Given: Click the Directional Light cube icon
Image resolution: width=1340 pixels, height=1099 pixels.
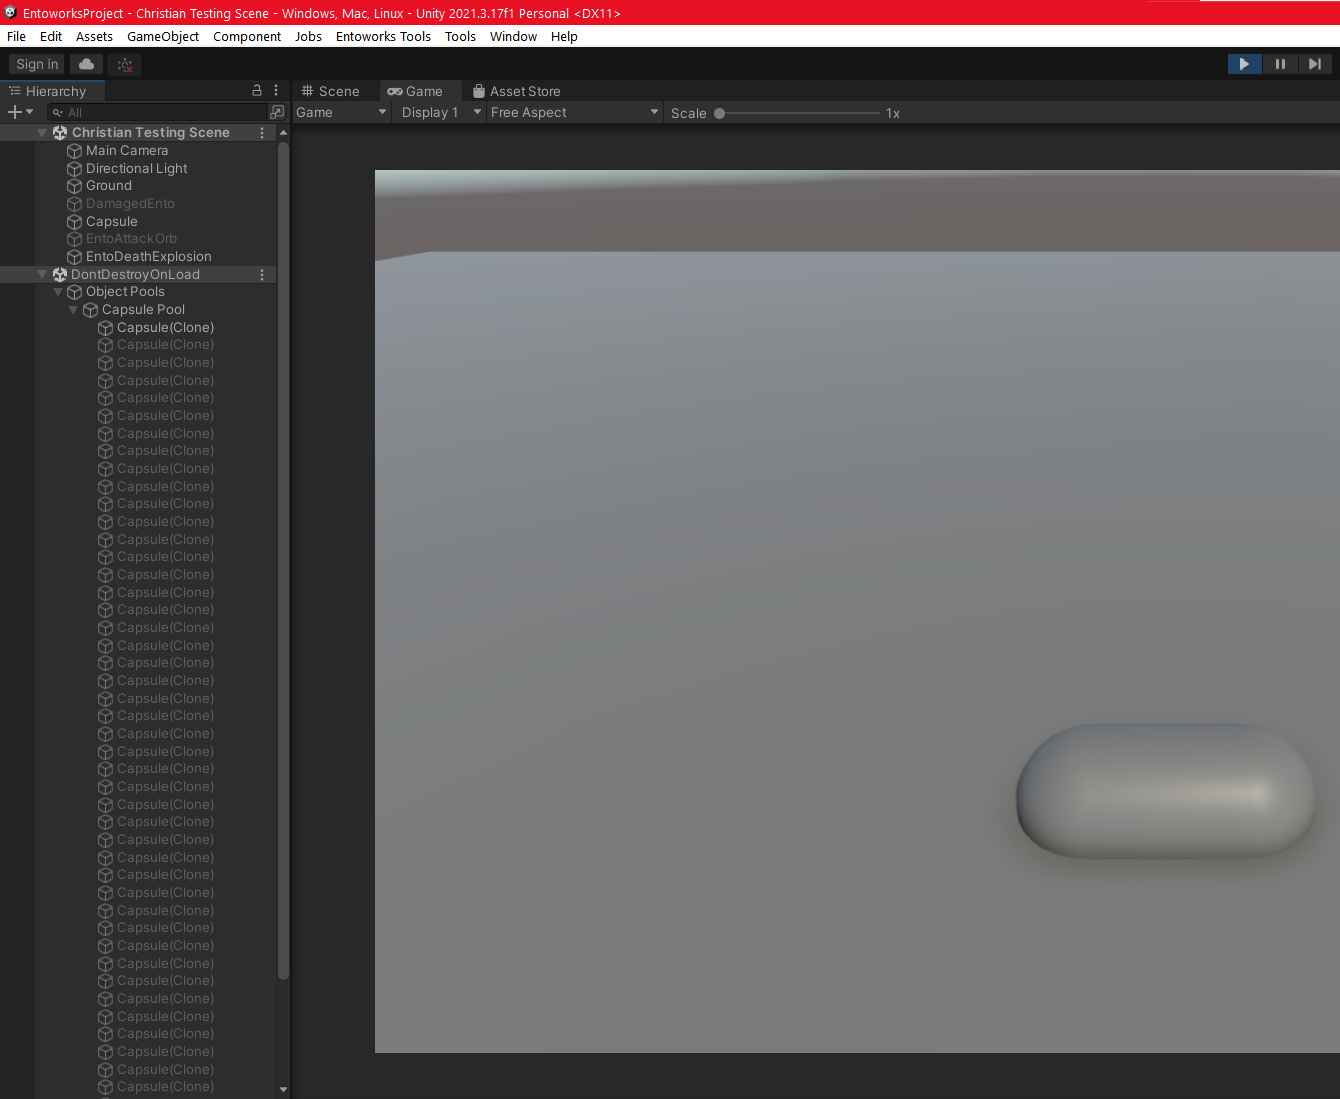Looking at the screenshot, I should point(74,169).
